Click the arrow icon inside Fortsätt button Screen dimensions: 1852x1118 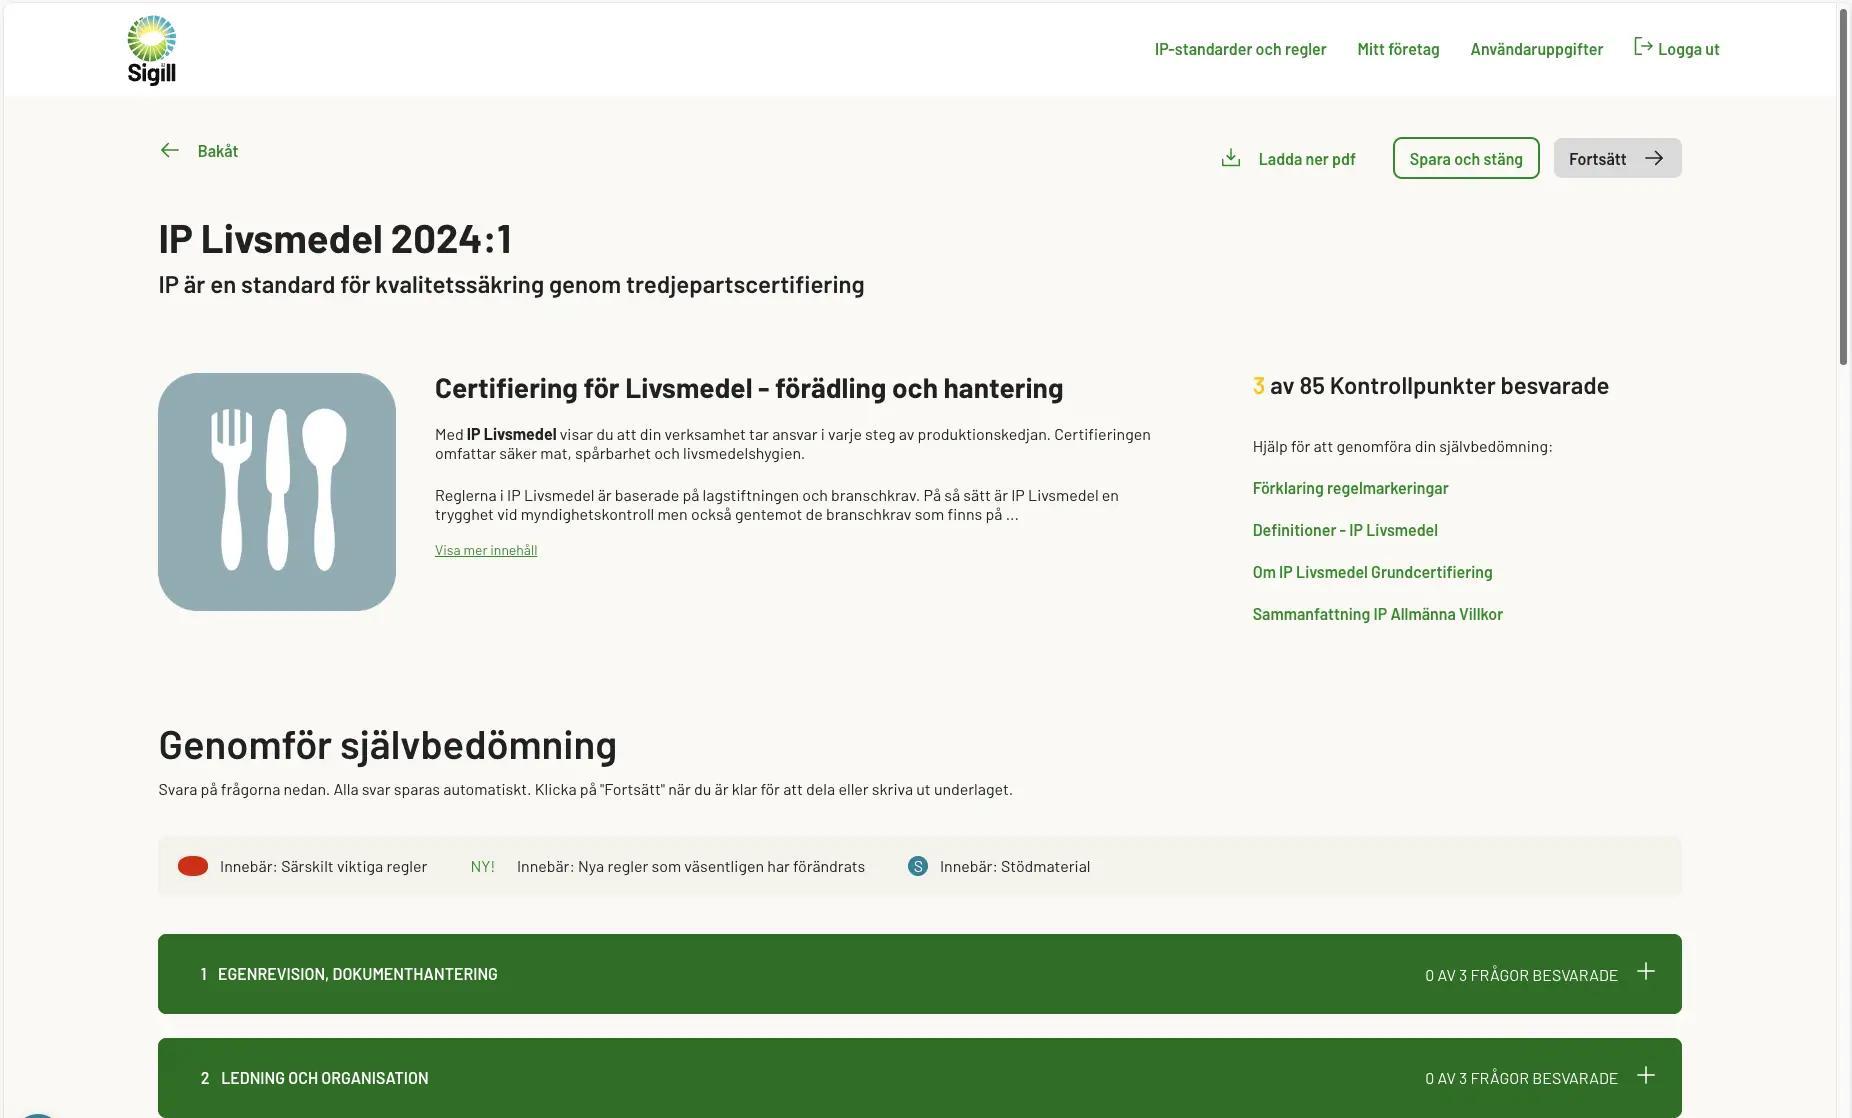pyautogui.click(x=1655, y=157)
